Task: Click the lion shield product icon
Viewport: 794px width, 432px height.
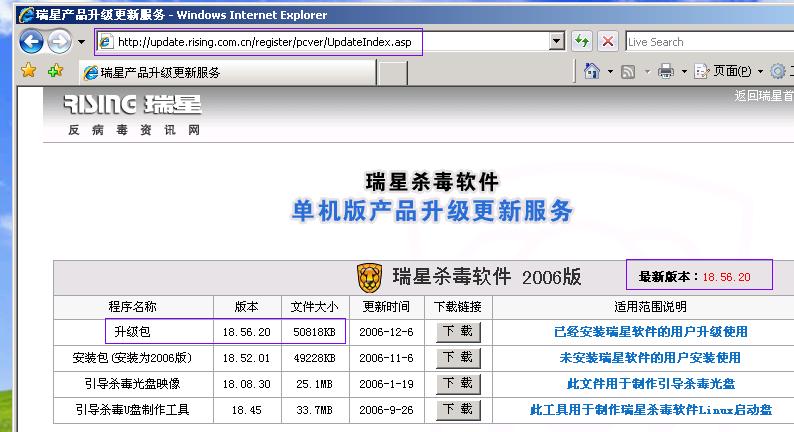Action: pos(369,278)
